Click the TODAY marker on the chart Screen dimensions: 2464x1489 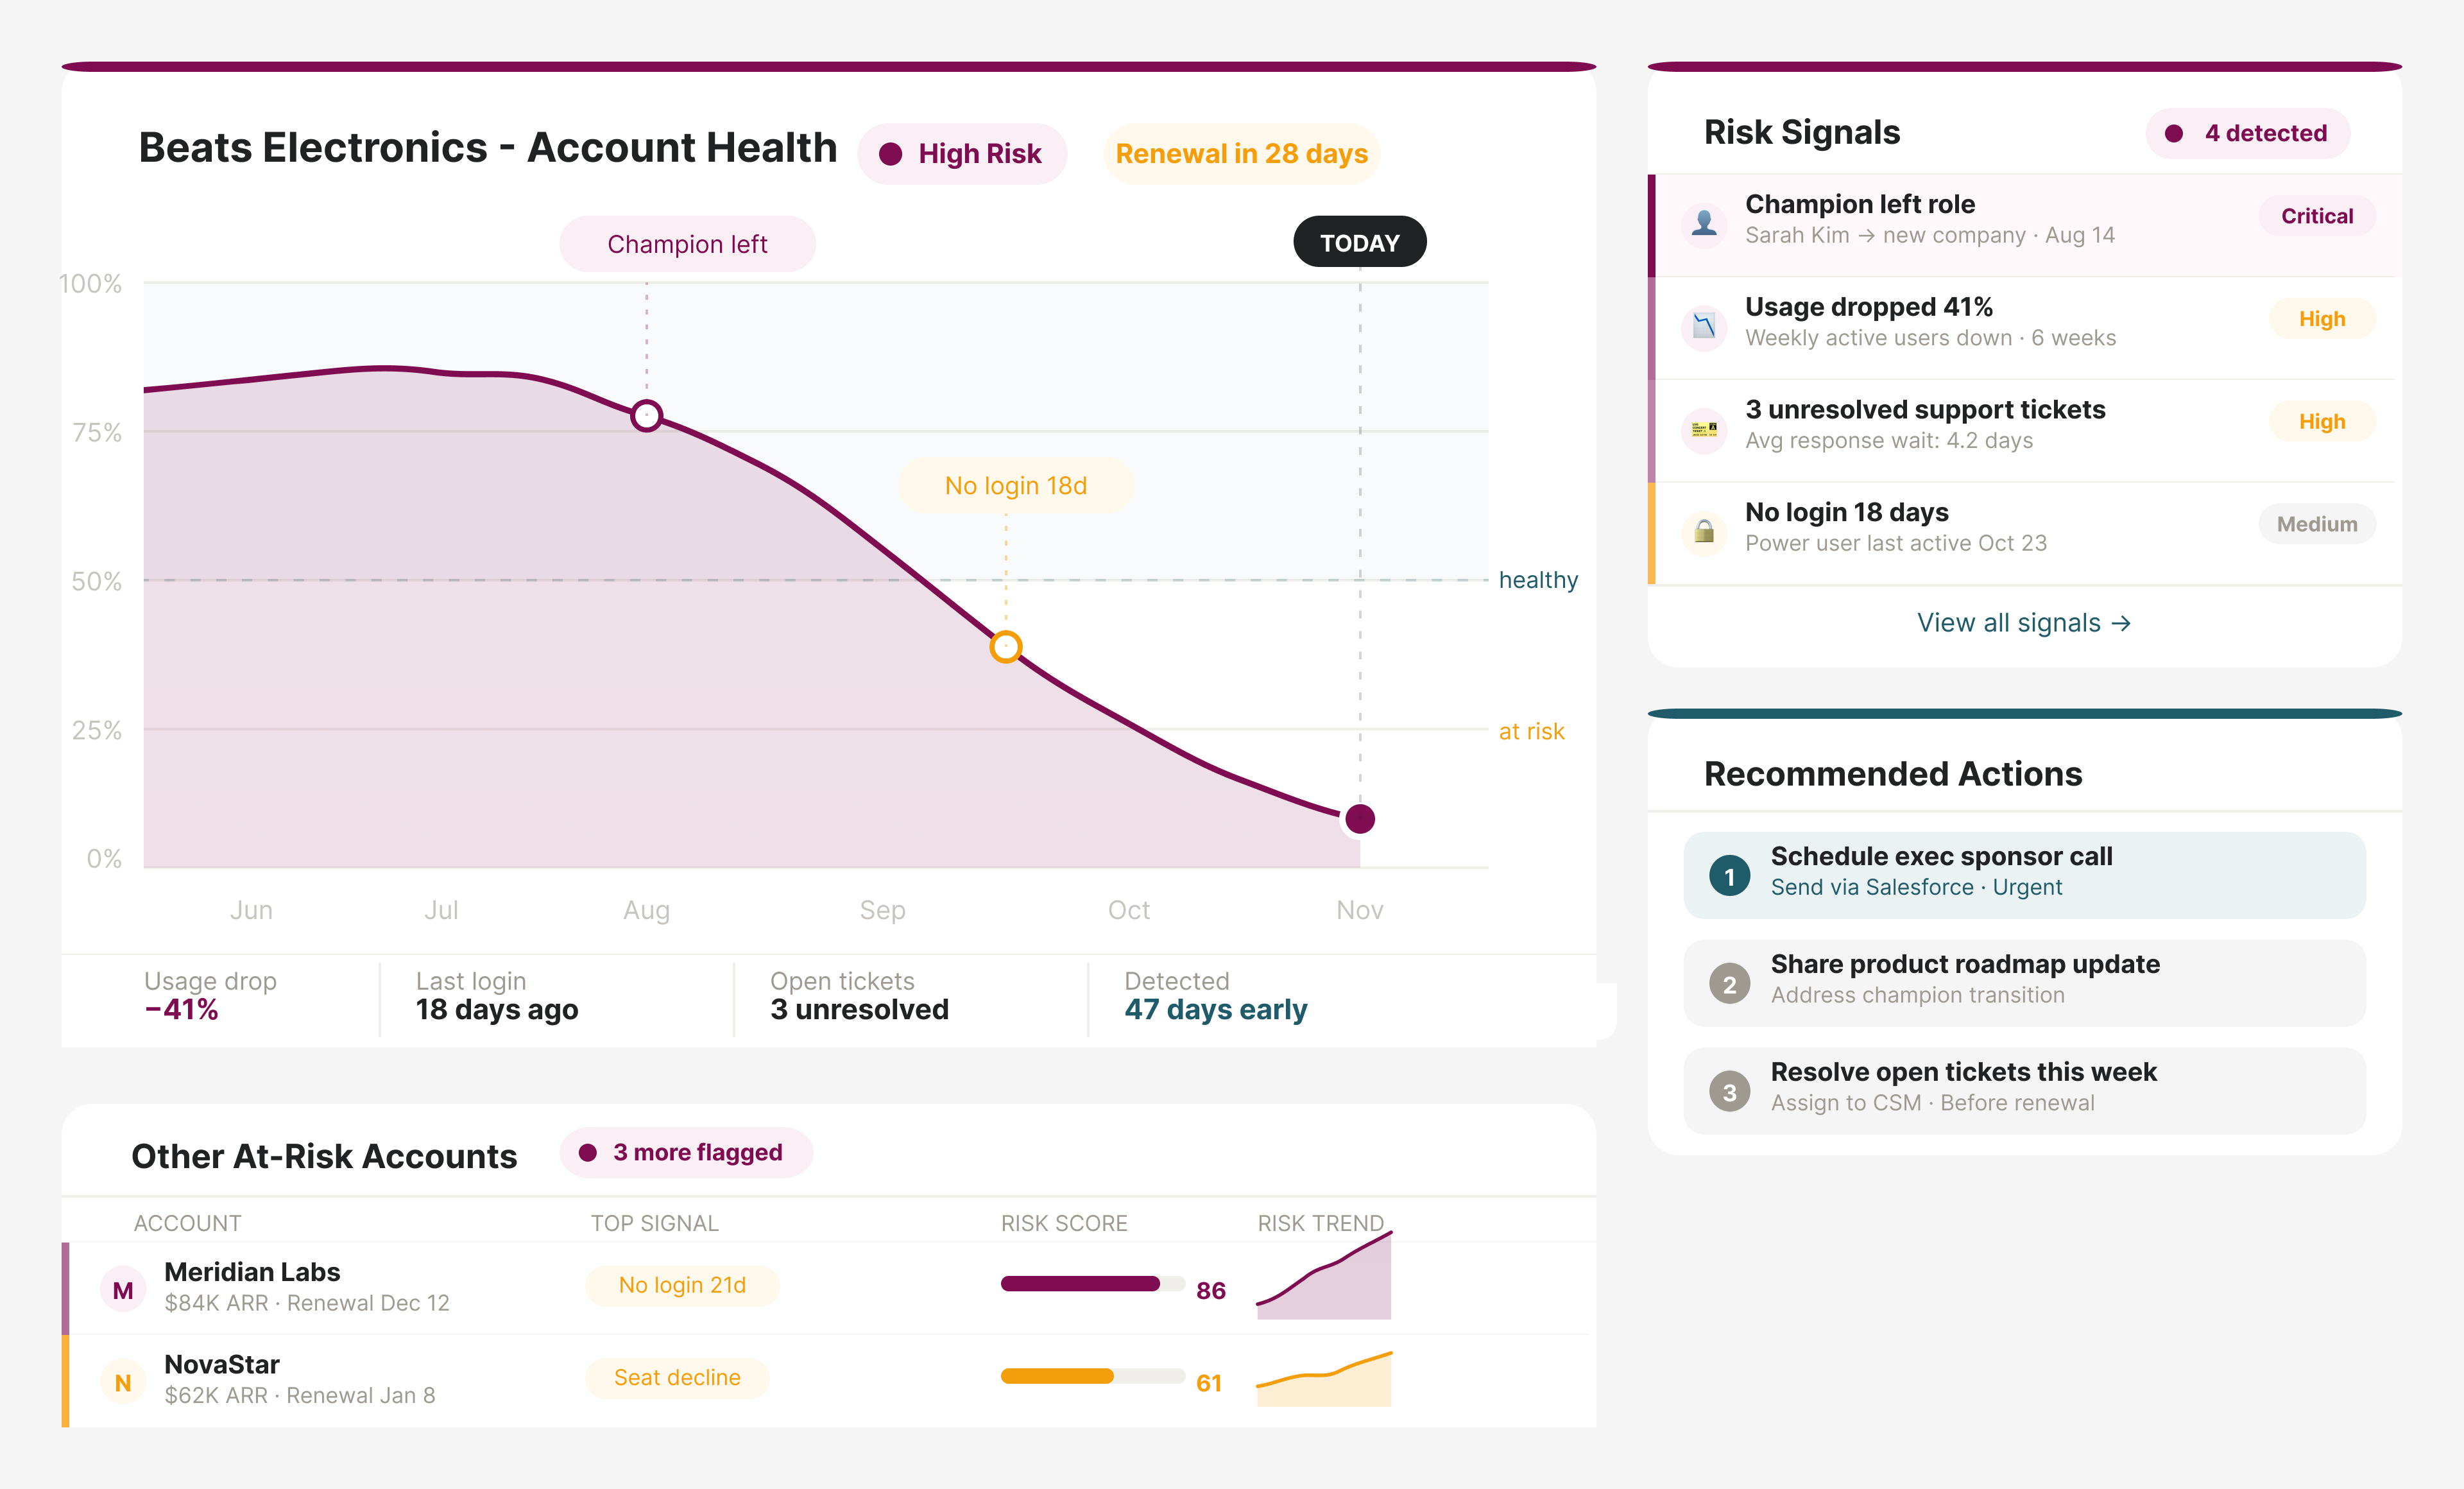tap(1359, 241)
